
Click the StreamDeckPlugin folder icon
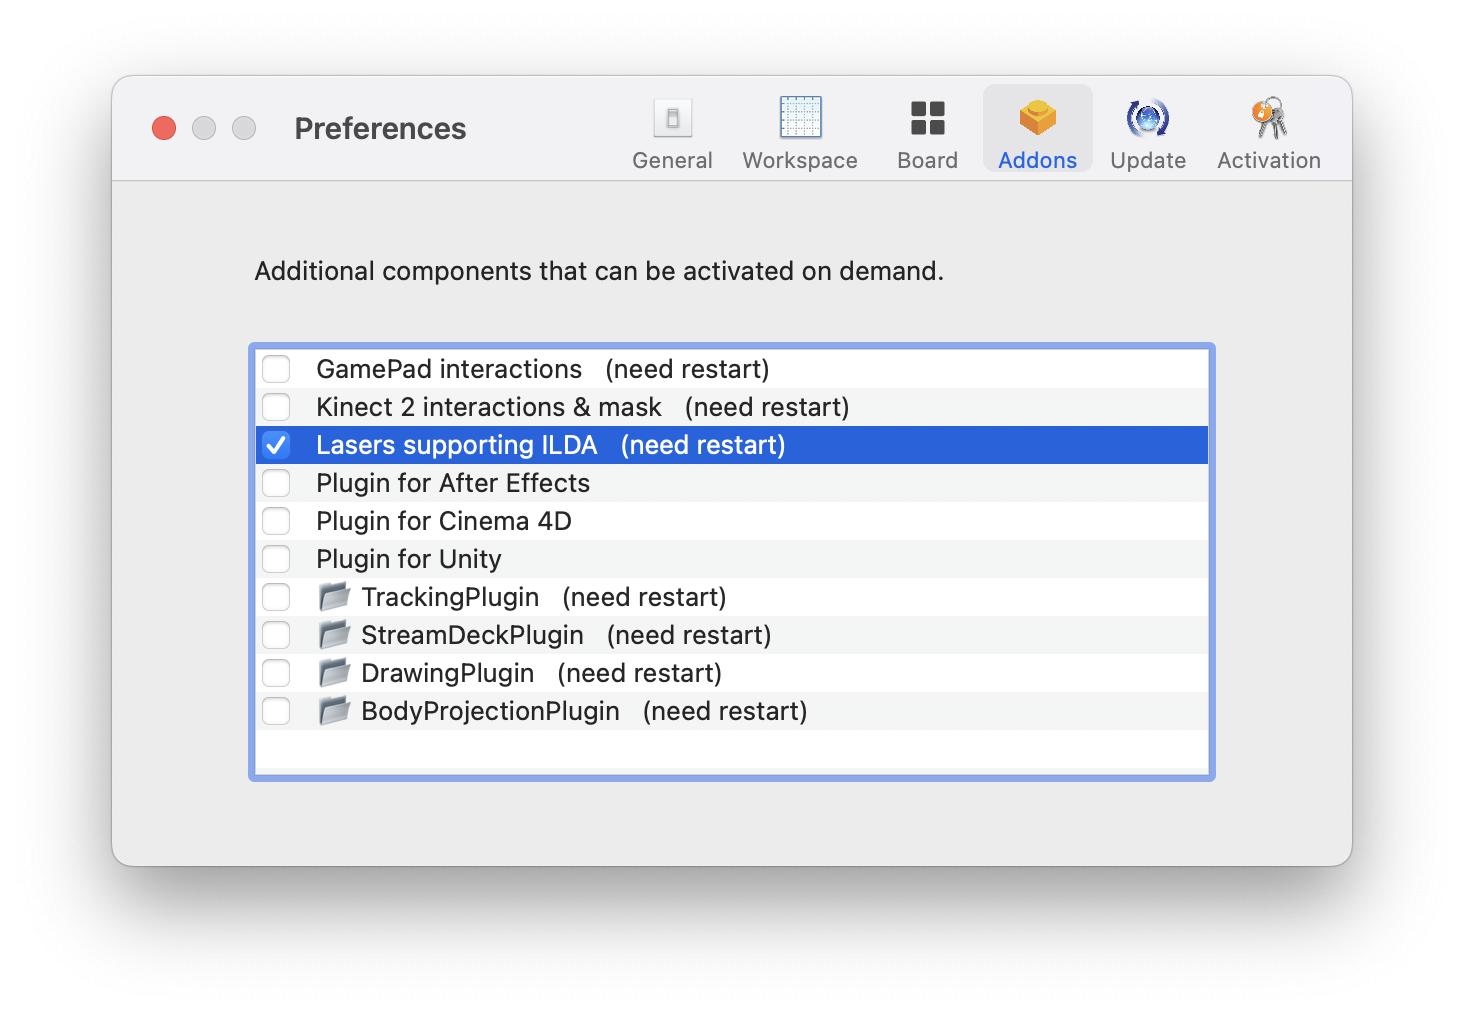coord(334,635)
